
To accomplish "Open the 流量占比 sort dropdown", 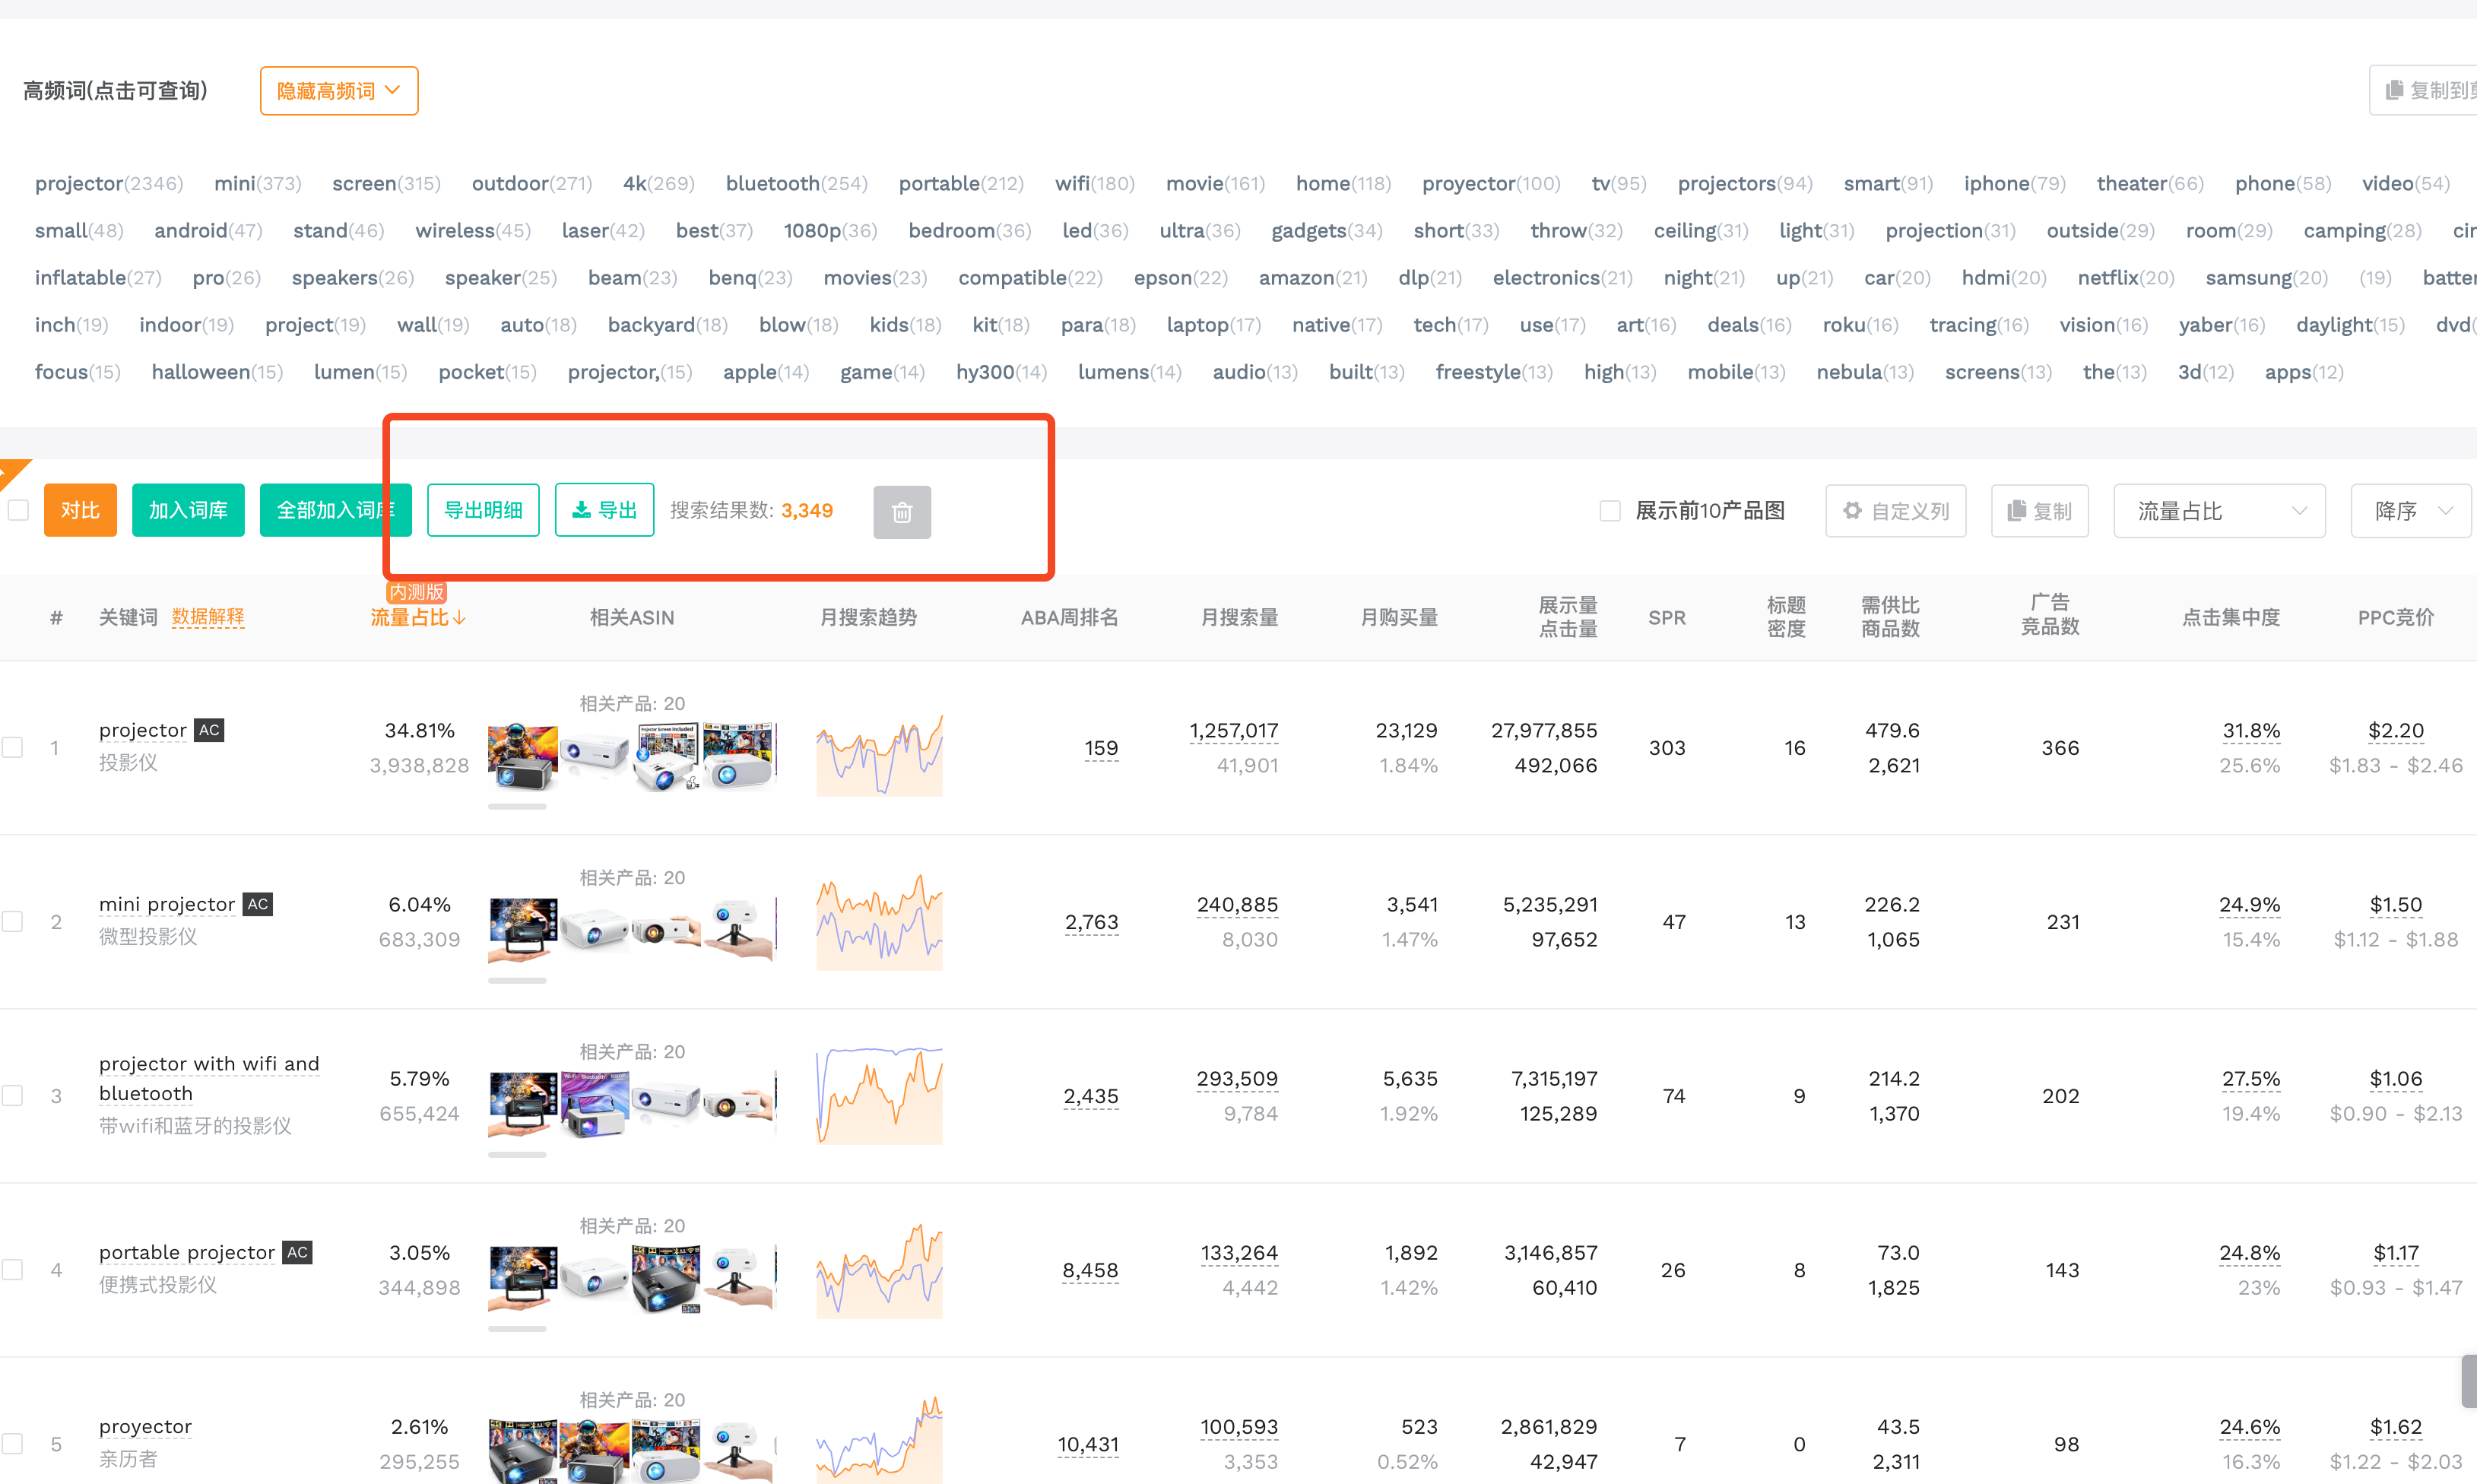I will coord(2219,511).
